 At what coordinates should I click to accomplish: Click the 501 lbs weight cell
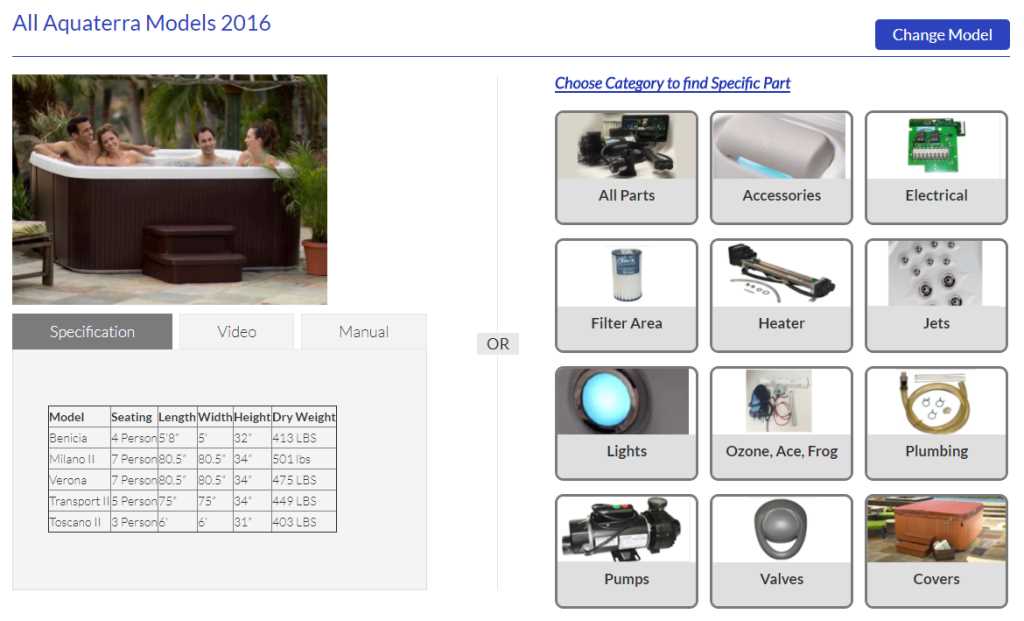(304, 459)
